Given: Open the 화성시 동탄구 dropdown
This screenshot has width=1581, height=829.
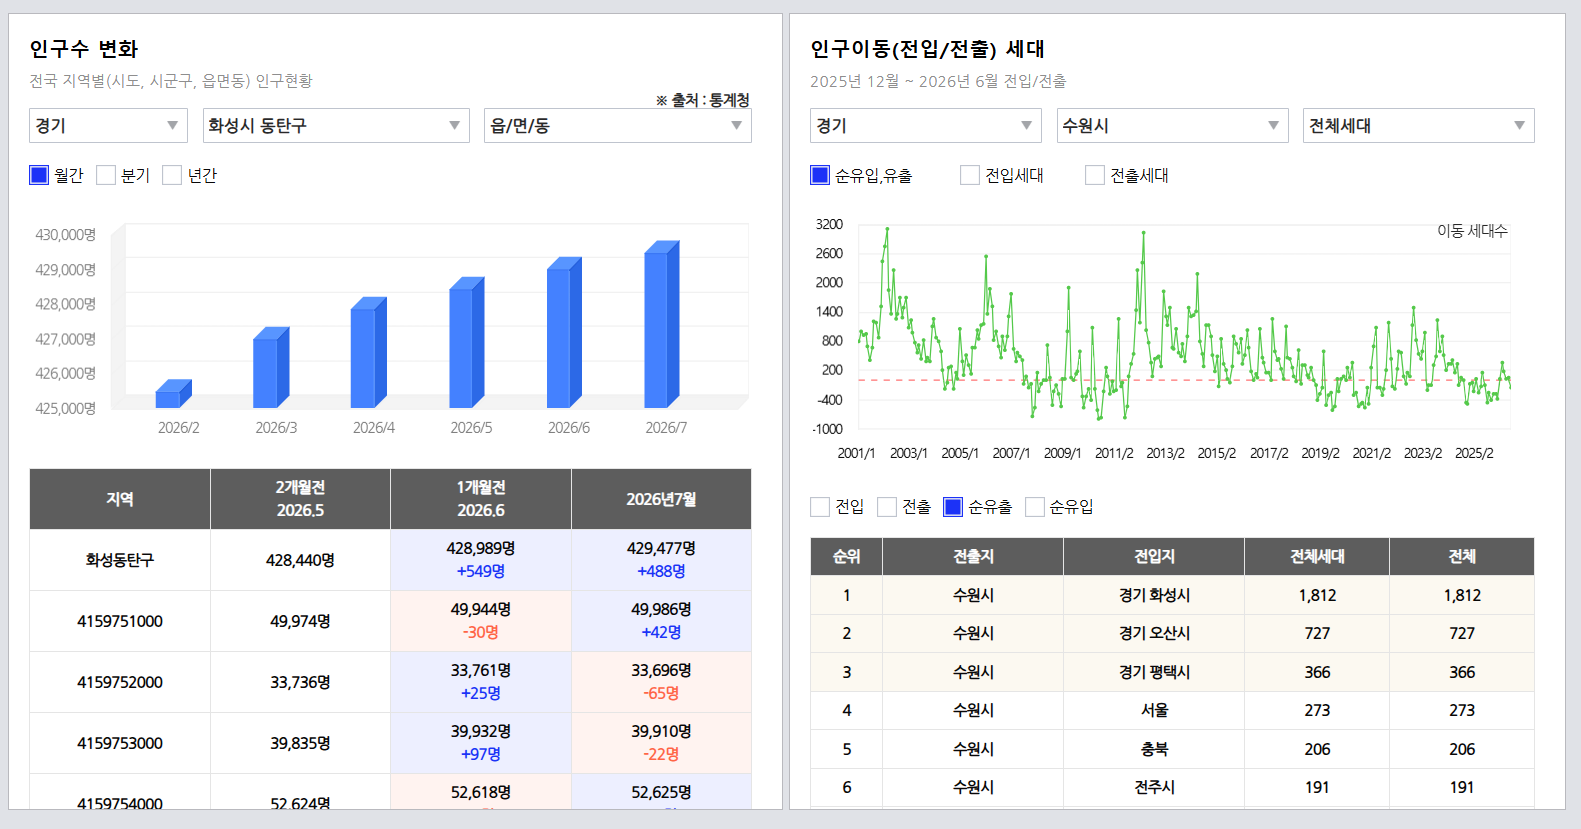Looking at the screenshot, I should click(336, 125).
